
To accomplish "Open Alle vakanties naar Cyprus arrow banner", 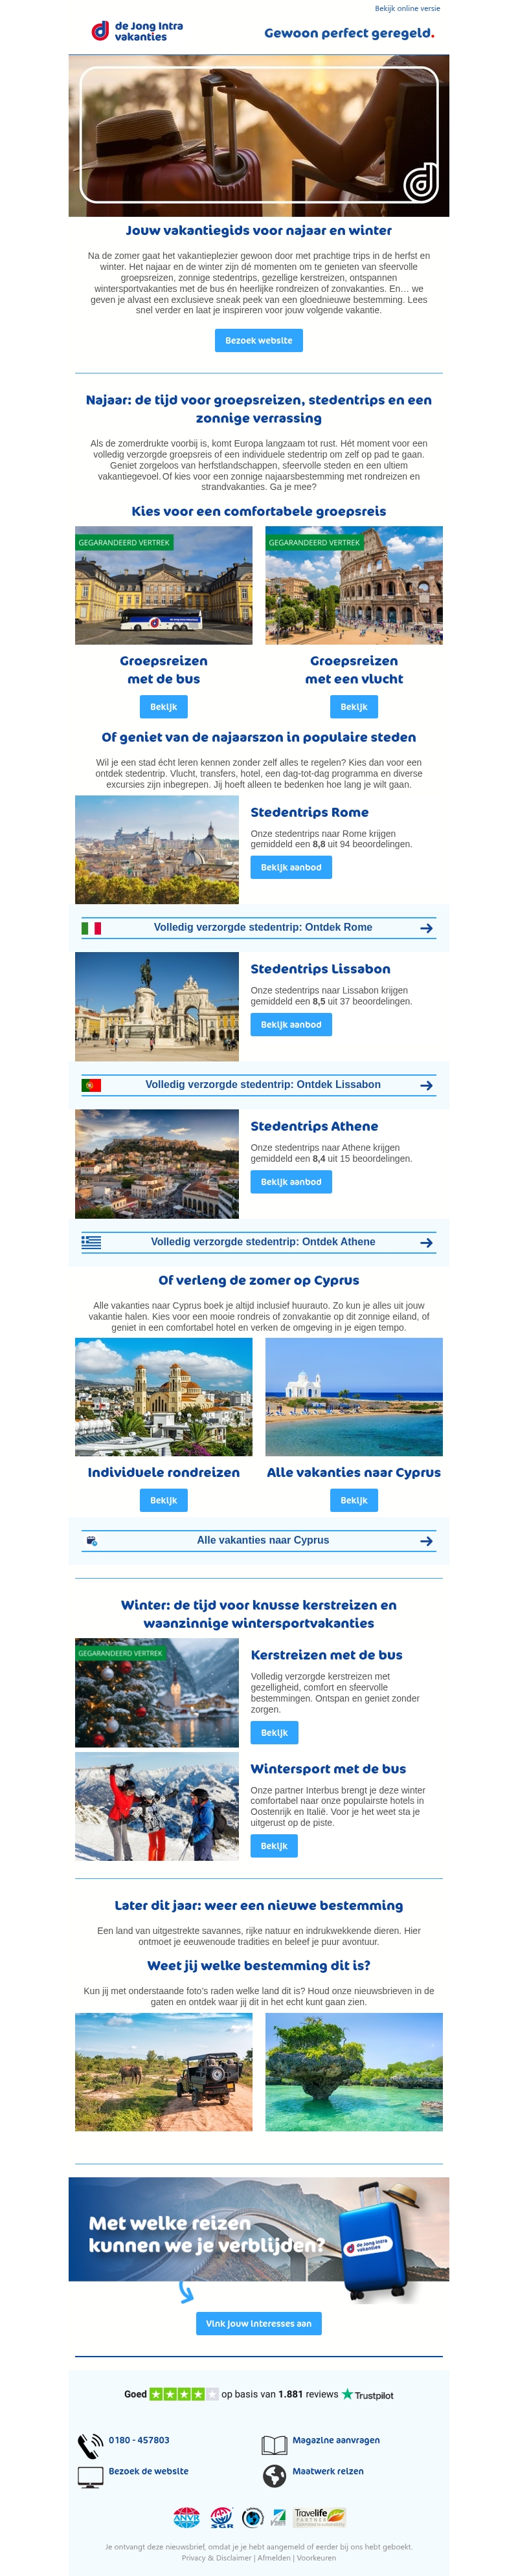I will [x=258, y=1541].
